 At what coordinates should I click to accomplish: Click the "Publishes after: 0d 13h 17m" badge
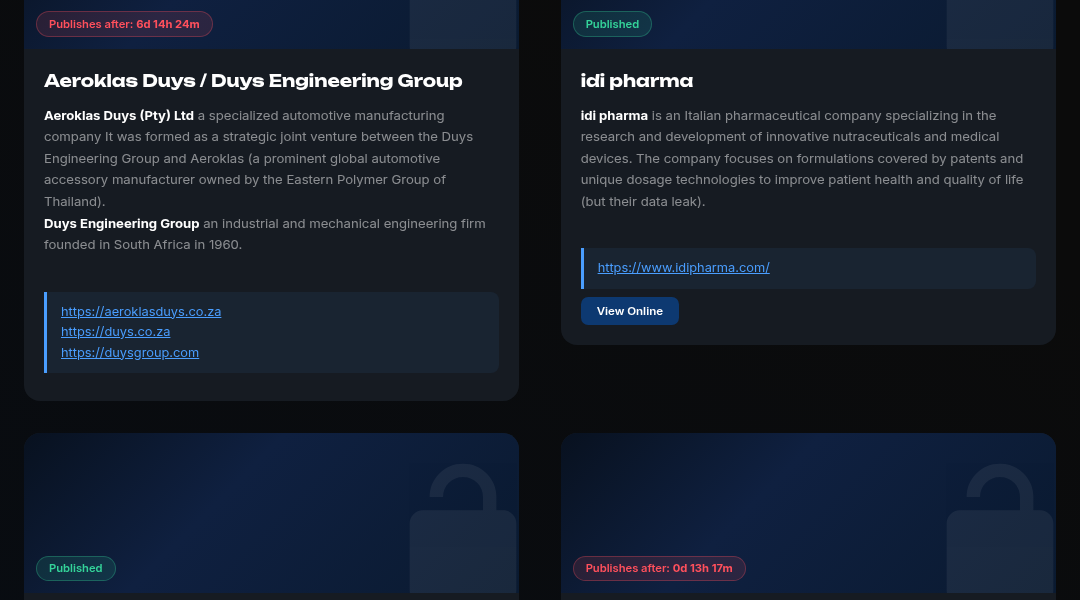[x=659, y=568]
